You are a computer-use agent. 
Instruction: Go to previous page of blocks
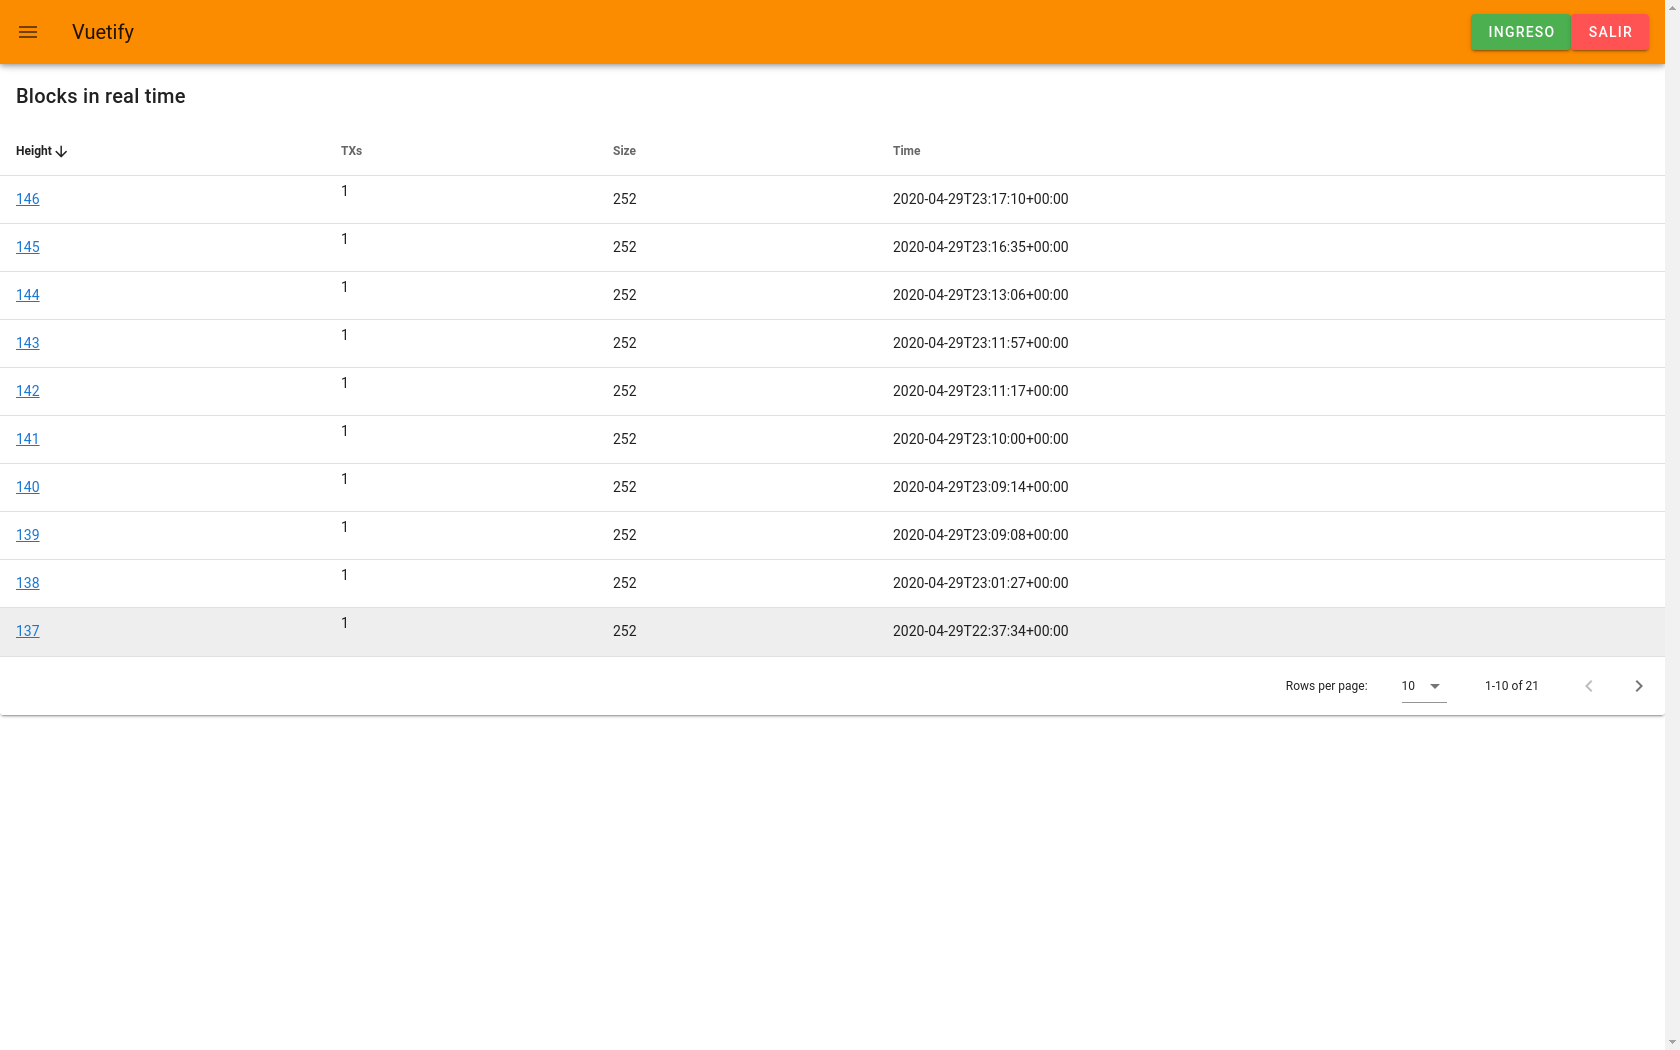1588,686
